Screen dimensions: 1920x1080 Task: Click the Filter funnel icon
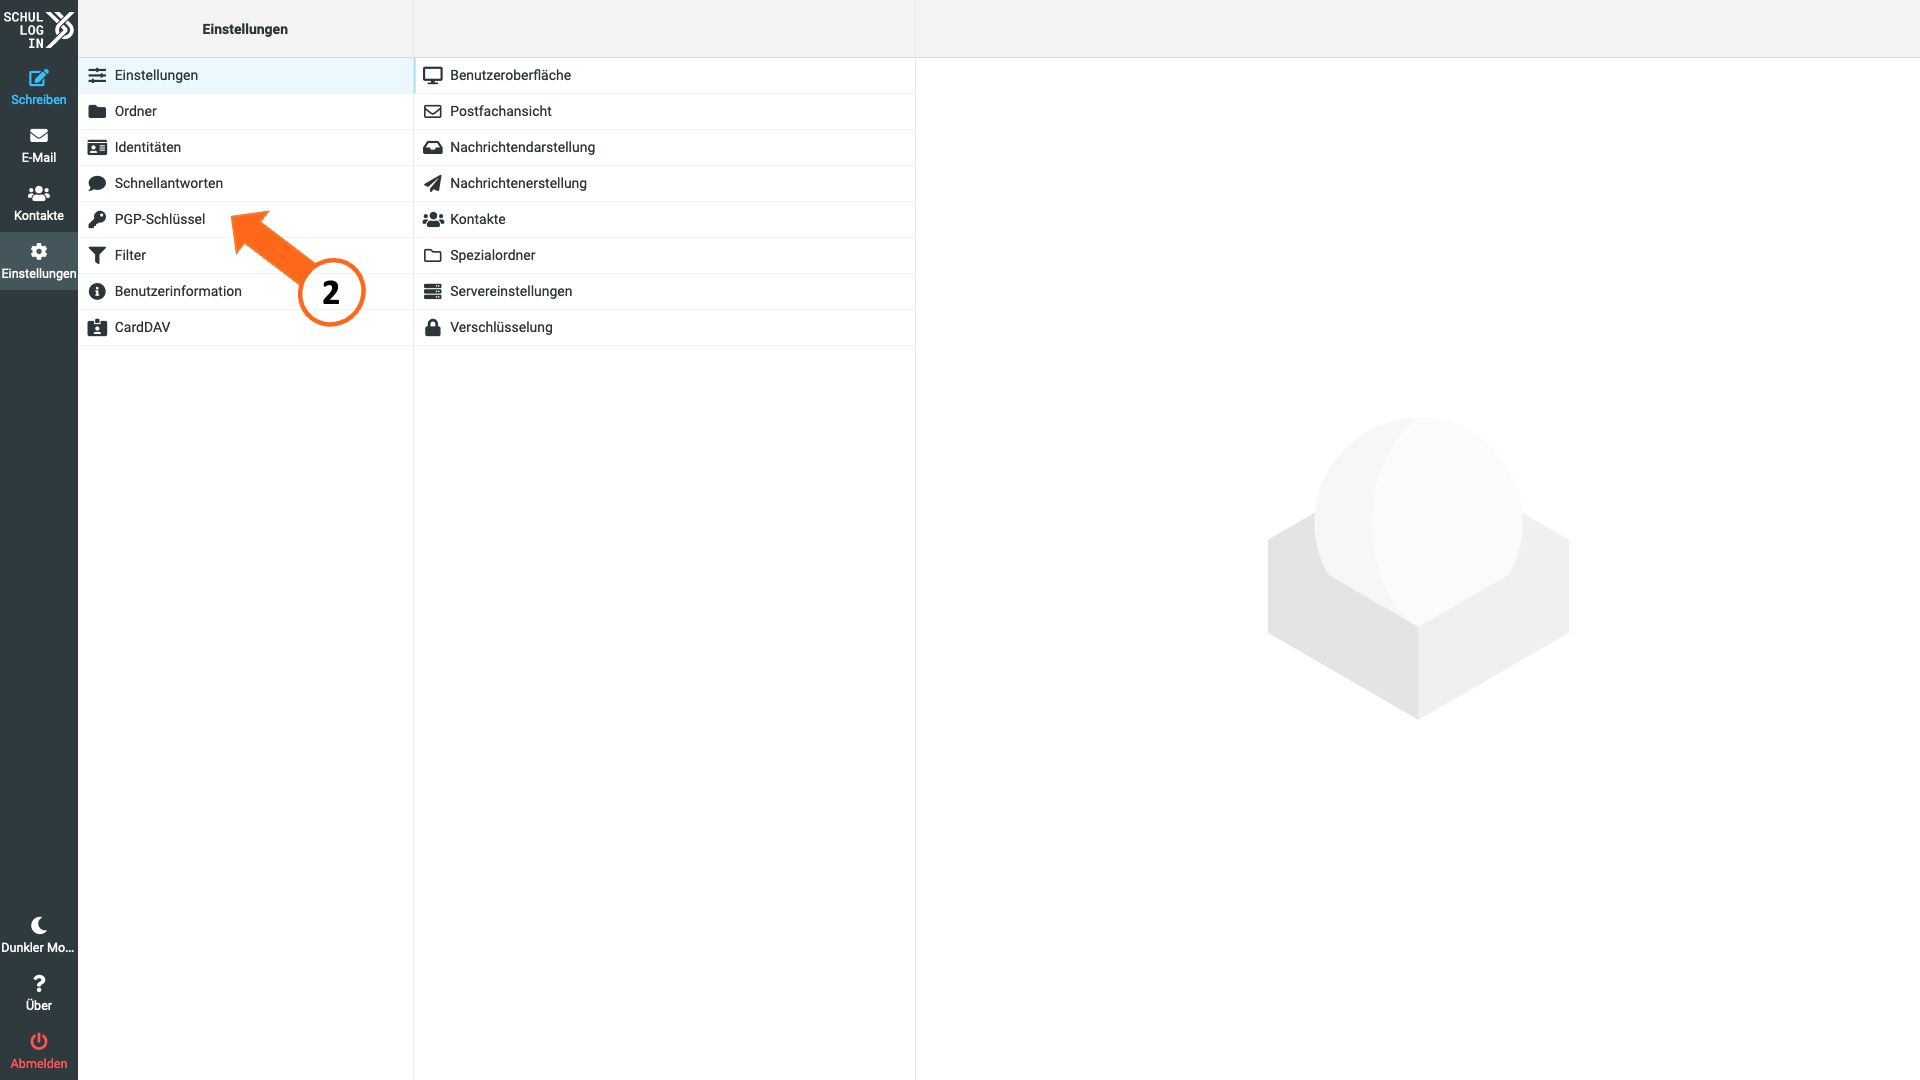(x=97, y=255)
